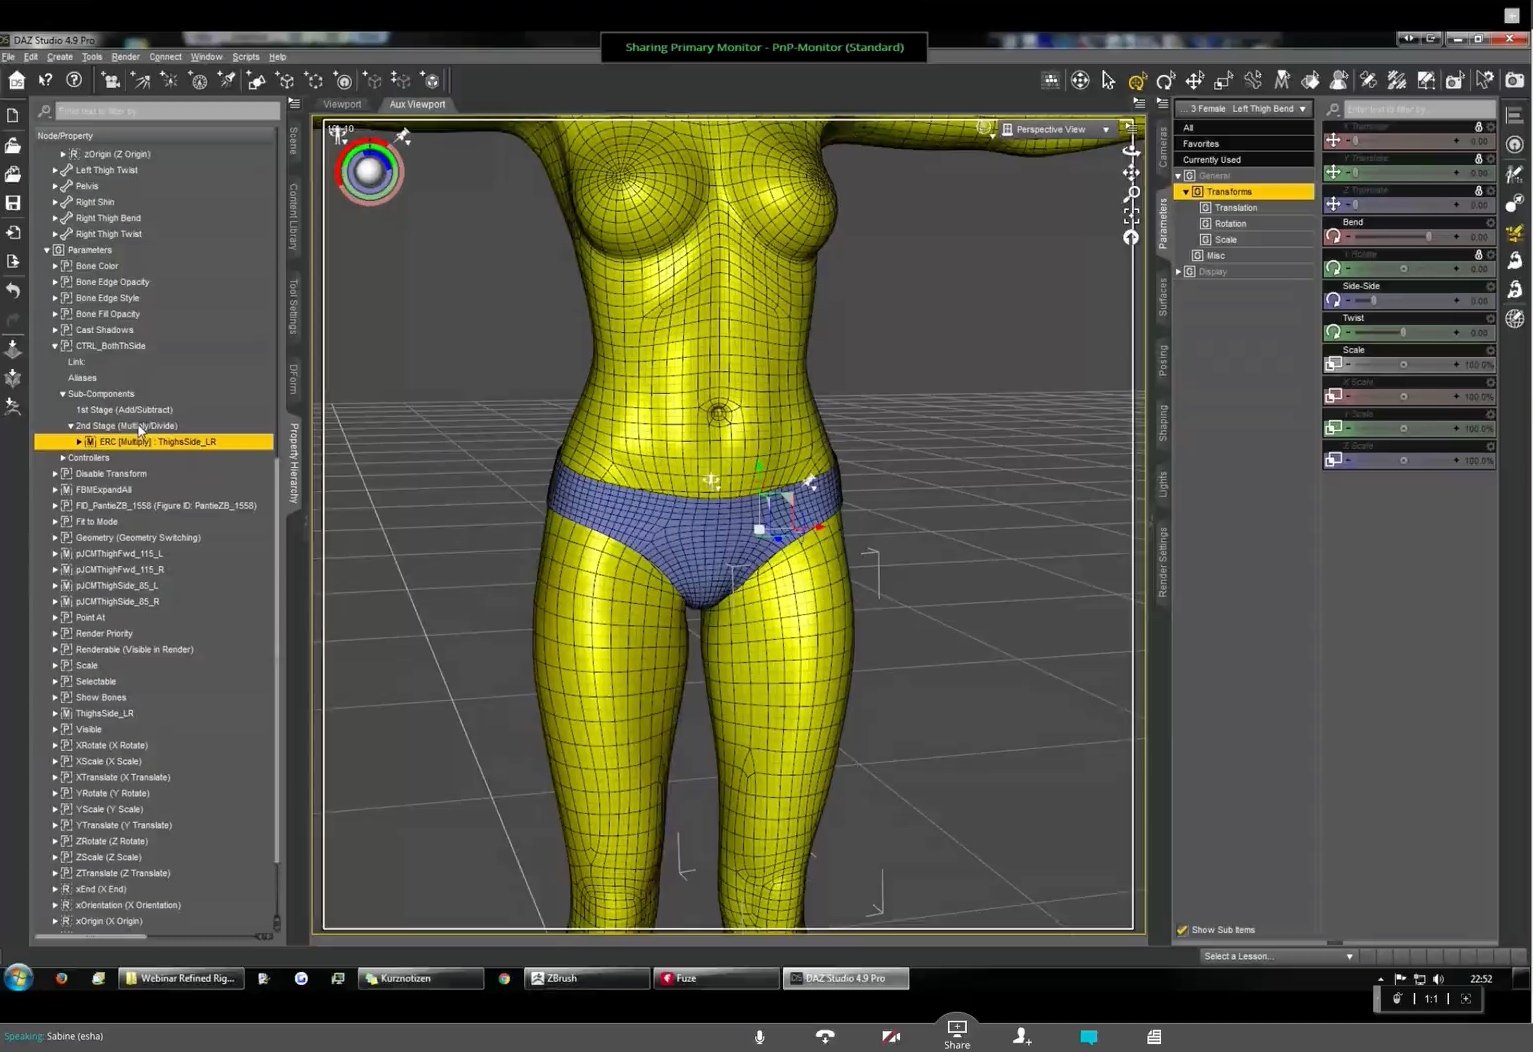Create a new camera from the toolbar
The image size is (1533, 1052).
pyautogui.click(x=111, y=81)
